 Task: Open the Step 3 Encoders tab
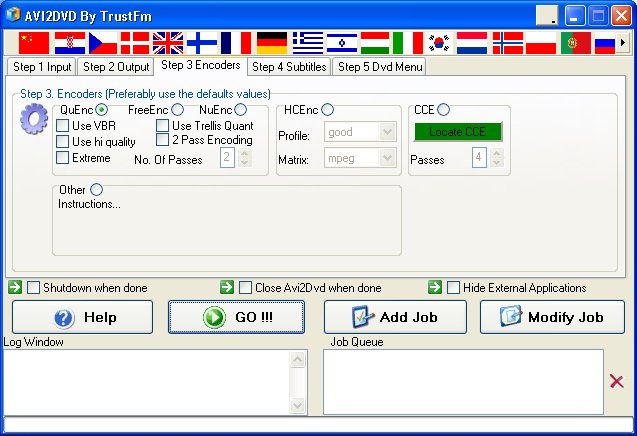click(x=201, y=65)
